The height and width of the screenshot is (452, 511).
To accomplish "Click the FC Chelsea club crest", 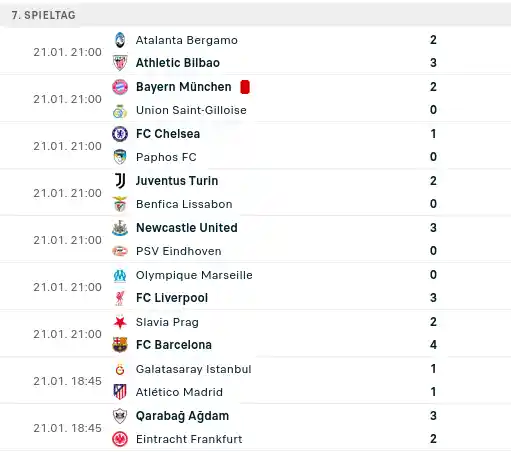I will [x=120, y=134].
